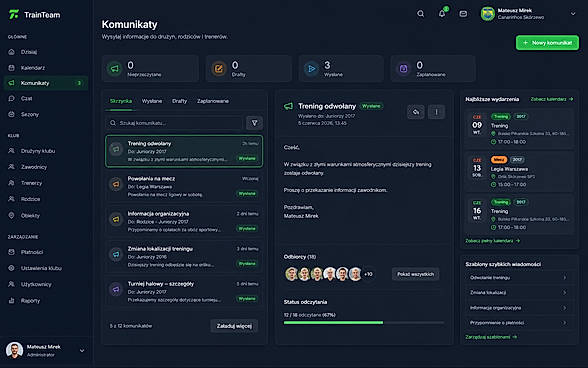
Task: Expand Przypomnienie o płatności template
Action: (519, 323)
